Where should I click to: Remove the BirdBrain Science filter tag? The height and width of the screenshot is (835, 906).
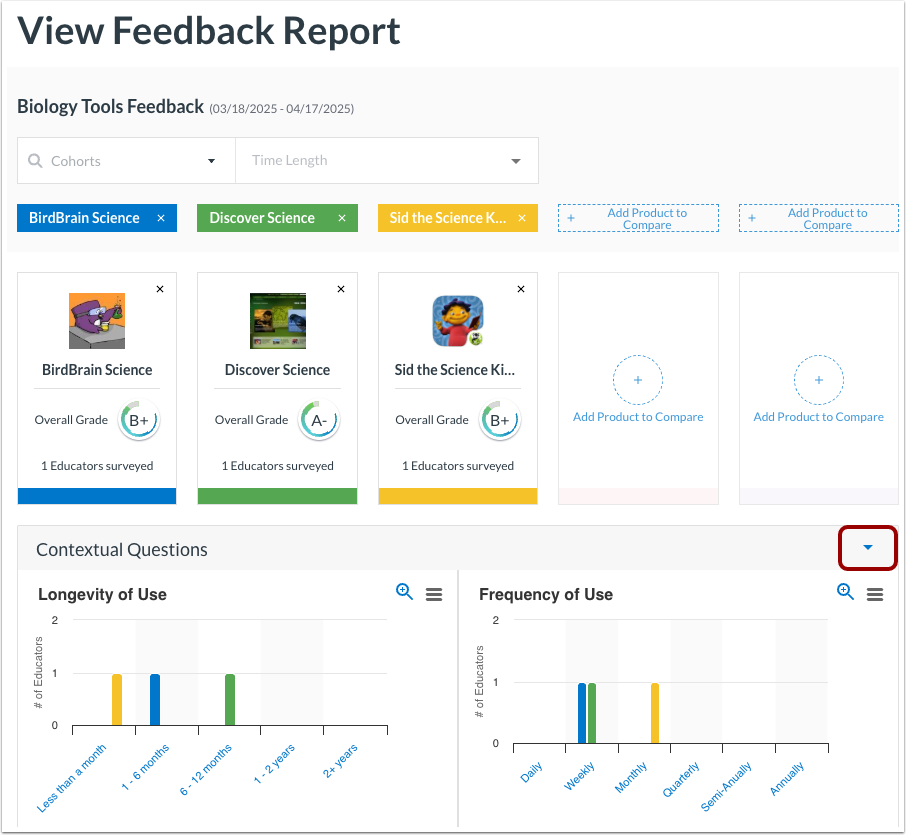point(161,217)
